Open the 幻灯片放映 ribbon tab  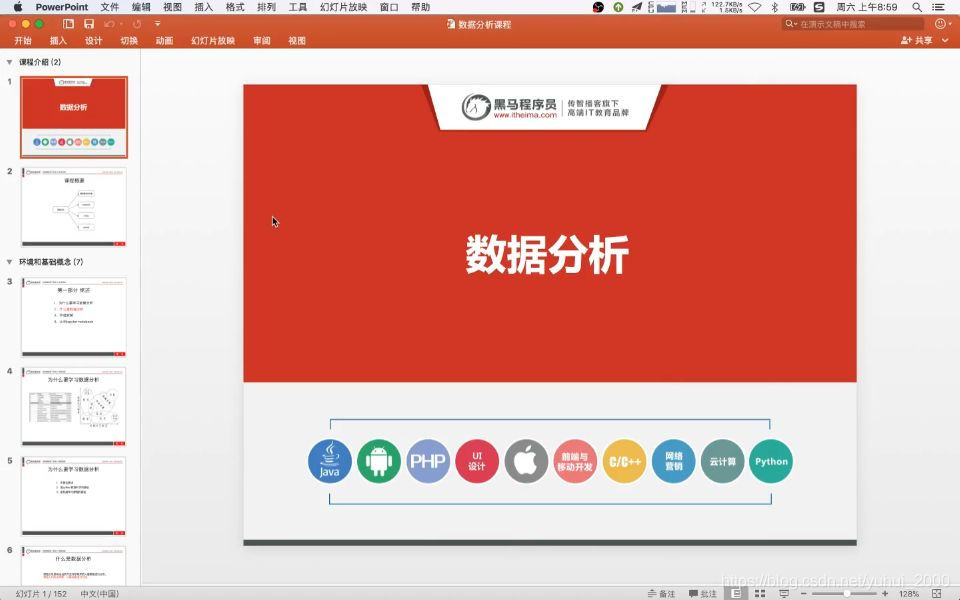coord(213,40)
